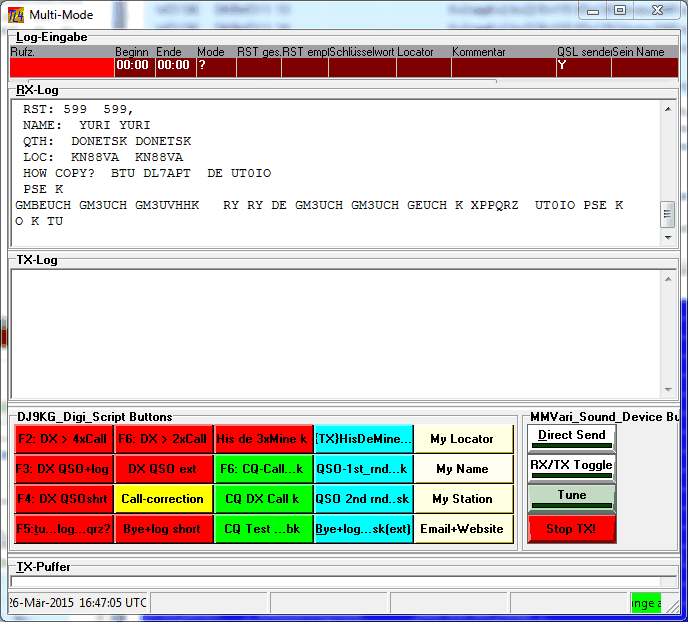Click the 'LOC: KN88VA KN88VA' line in RX-Log
Viewport: 688px width, 622px height.
click(103, 157)
